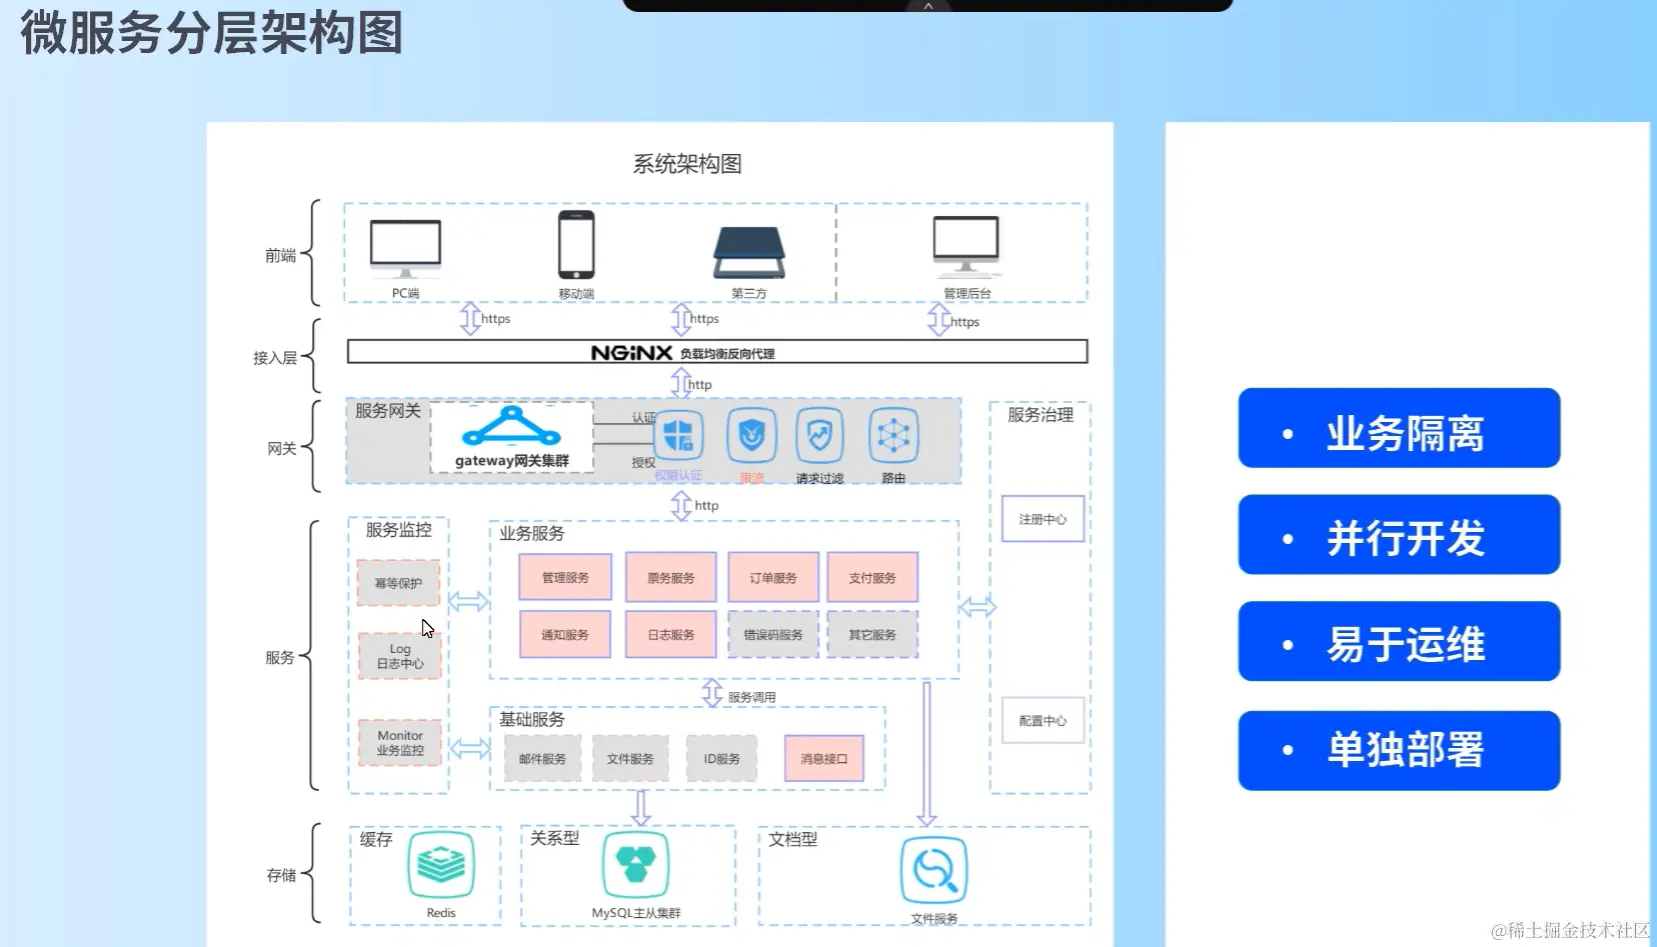Click the 并行开发 blue button
Image resolution: width=1657 pixels, height=947 pixels.
point(1399,535)
